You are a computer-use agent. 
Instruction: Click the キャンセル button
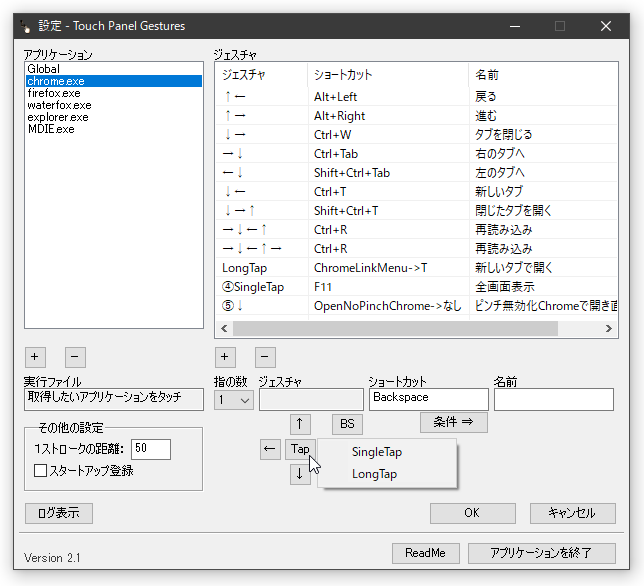click(x=572, y=513)
